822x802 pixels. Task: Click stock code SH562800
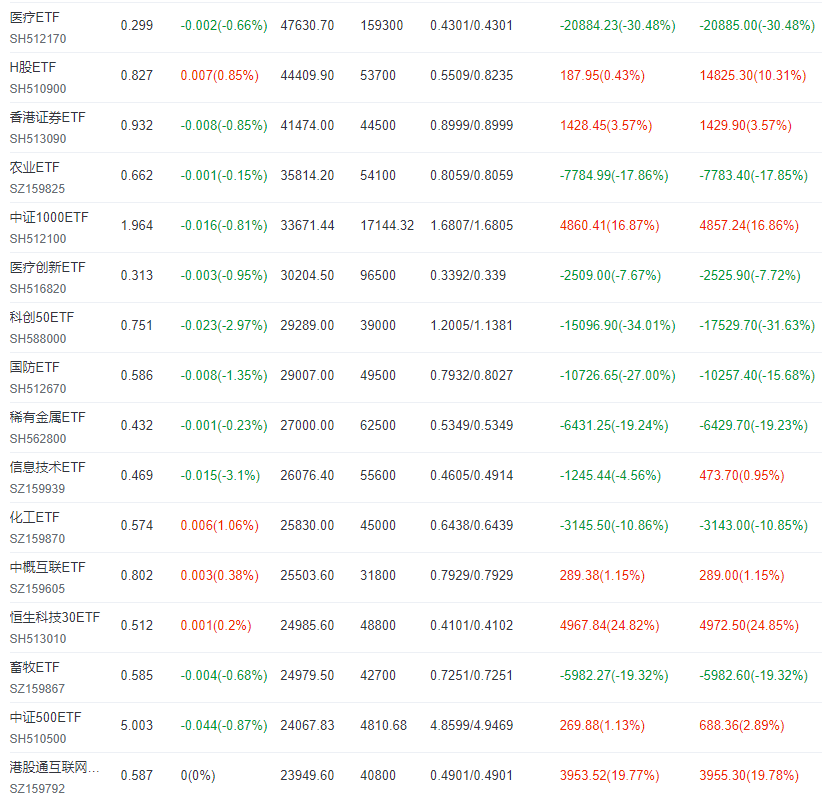click(38, 439)
